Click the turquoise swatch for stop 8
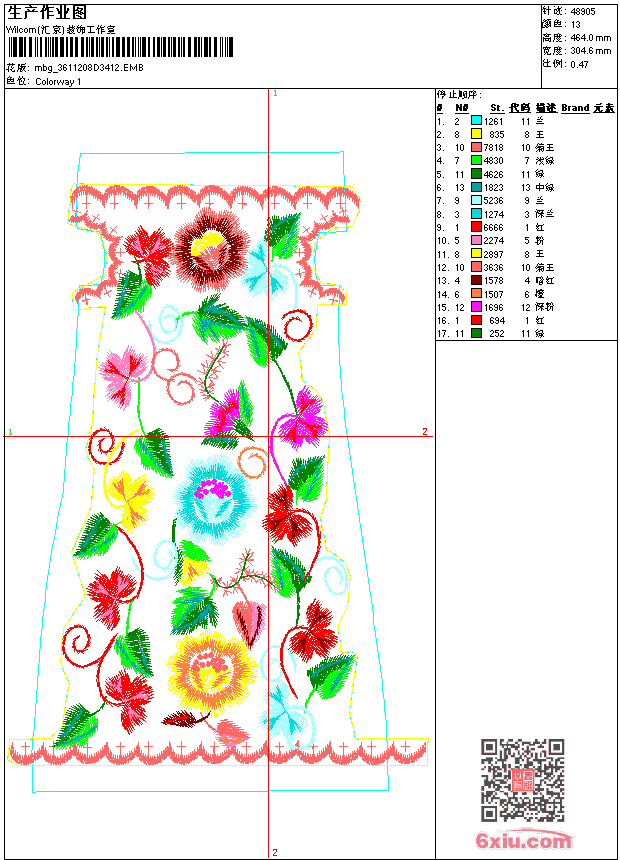 point(476,214)
